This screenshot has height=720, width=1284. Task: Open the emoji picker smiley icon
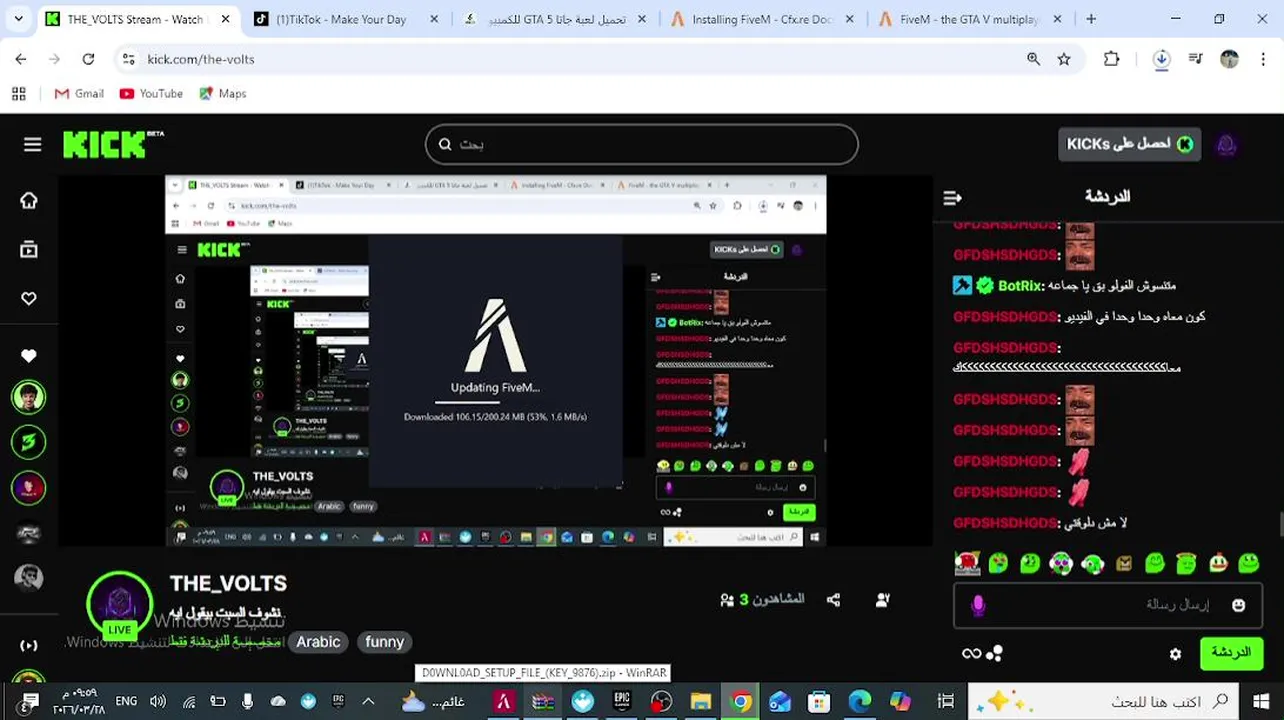tap(1239, 605)
